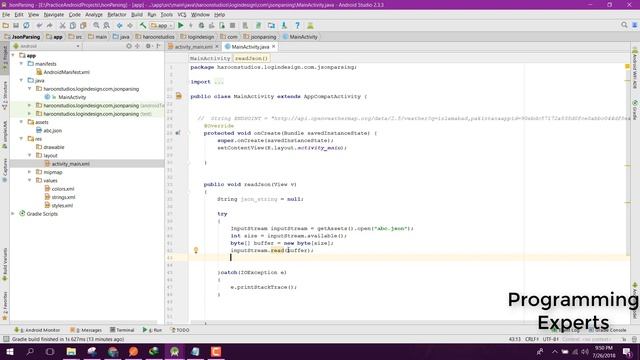Toggle the Favorites tool window
The height and width of the screenshot is (360, 640).
tap(4, 306)
